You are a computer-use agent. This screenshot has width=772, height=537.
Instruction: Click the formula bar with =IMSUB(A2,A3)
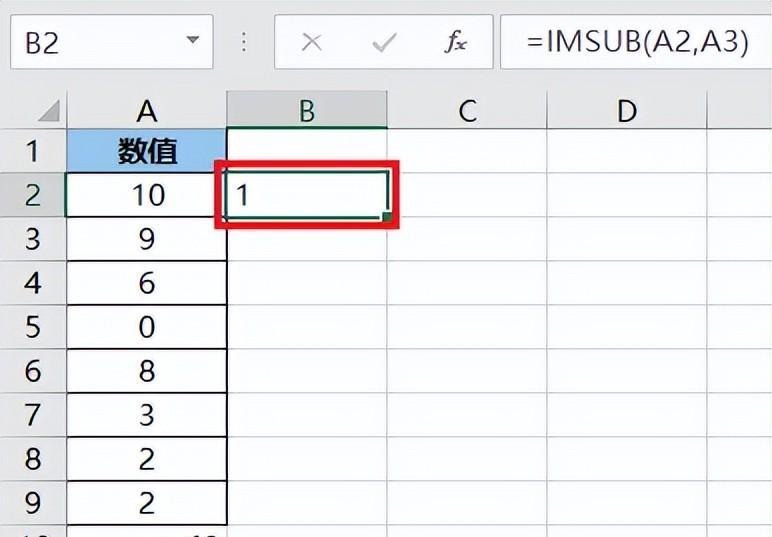click(636, 42)
